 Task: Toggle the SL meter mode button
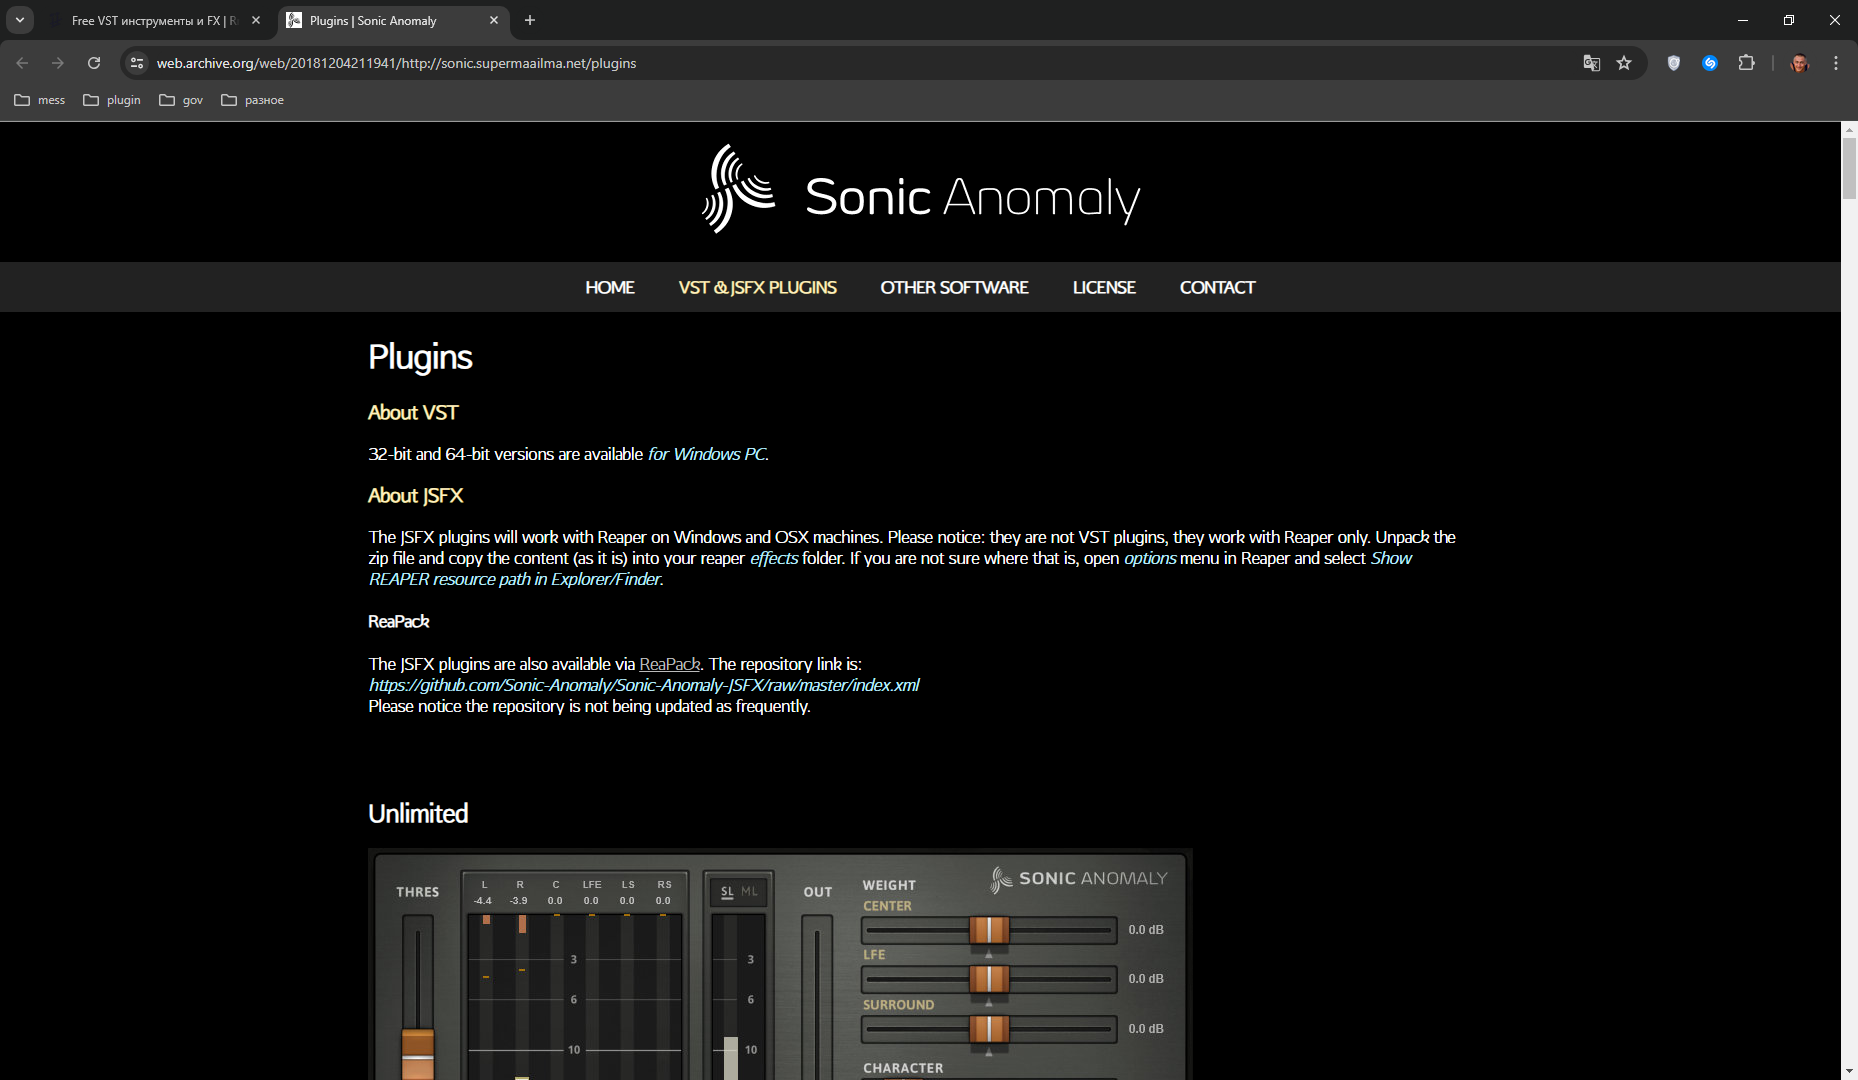pyautogui.click(x=727, y=892)
